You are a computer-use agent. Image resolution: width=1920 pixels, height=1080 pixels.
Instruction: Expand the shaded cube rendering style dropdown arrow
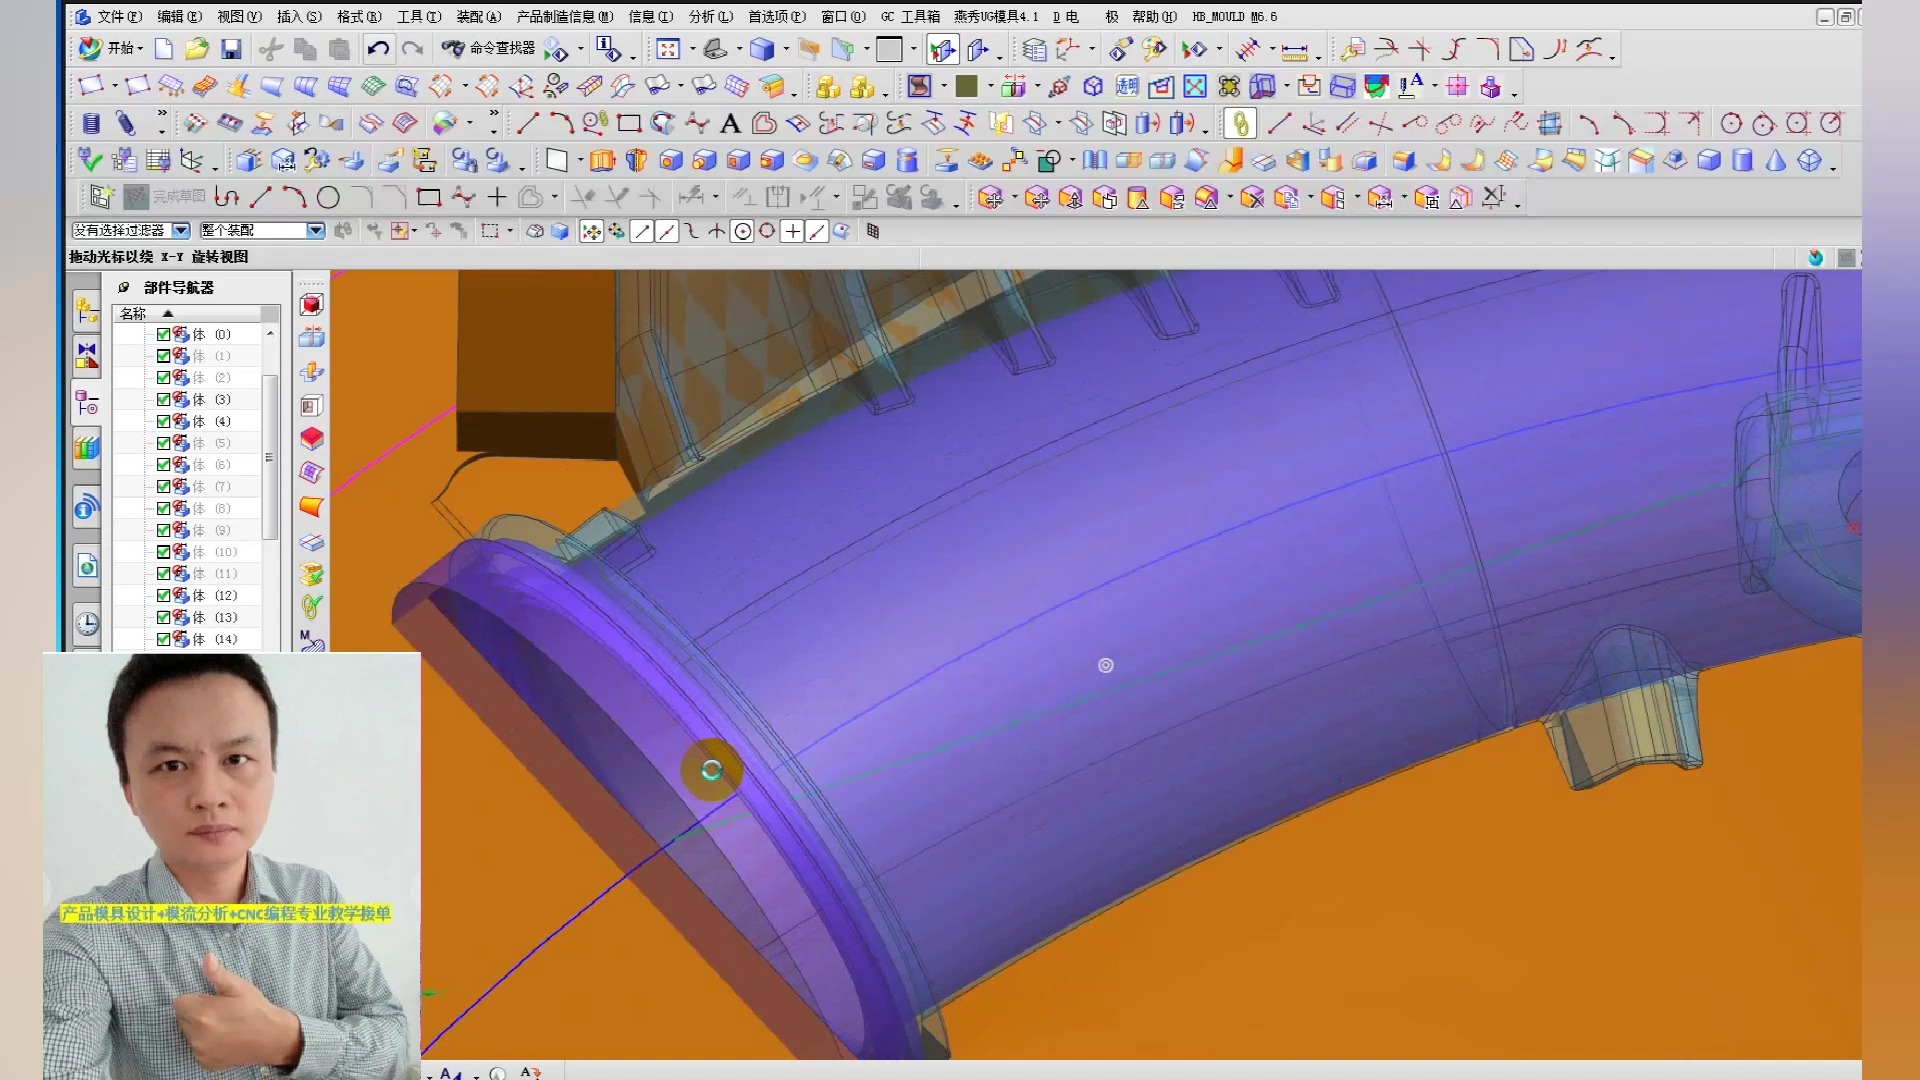[786, 49]
